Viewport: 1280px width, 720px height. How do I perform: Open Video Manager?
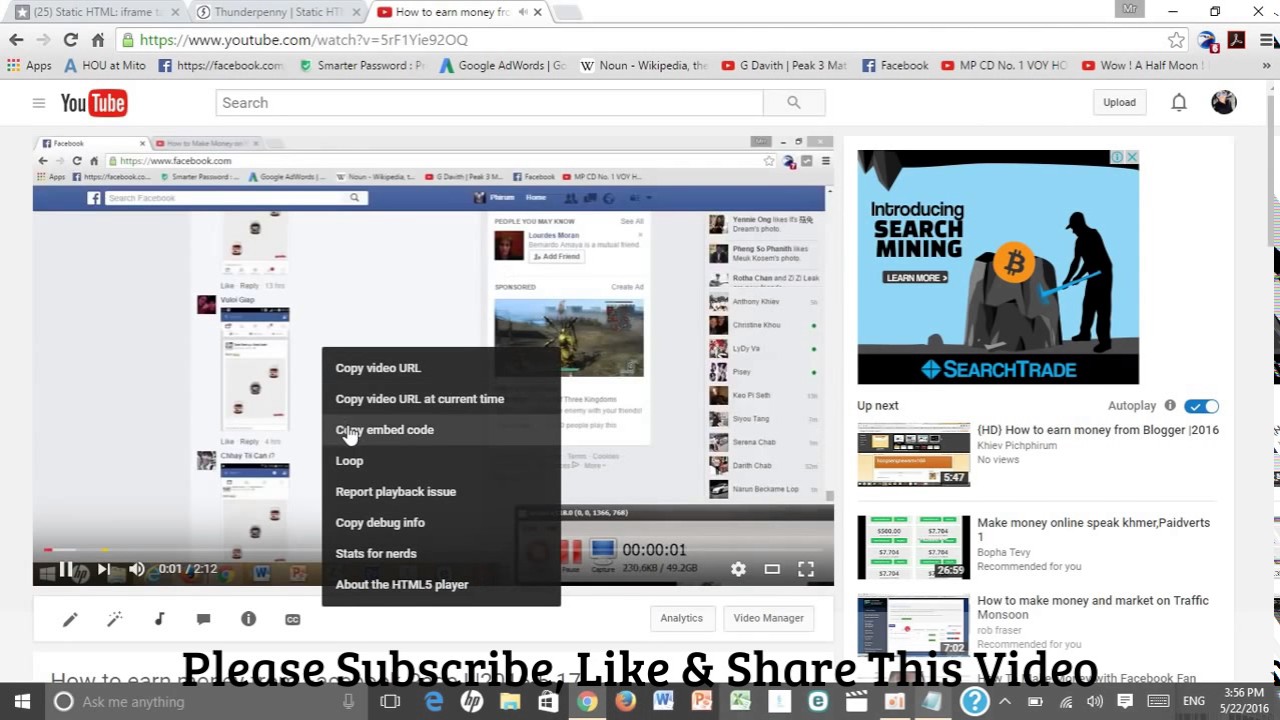point(768,618)
